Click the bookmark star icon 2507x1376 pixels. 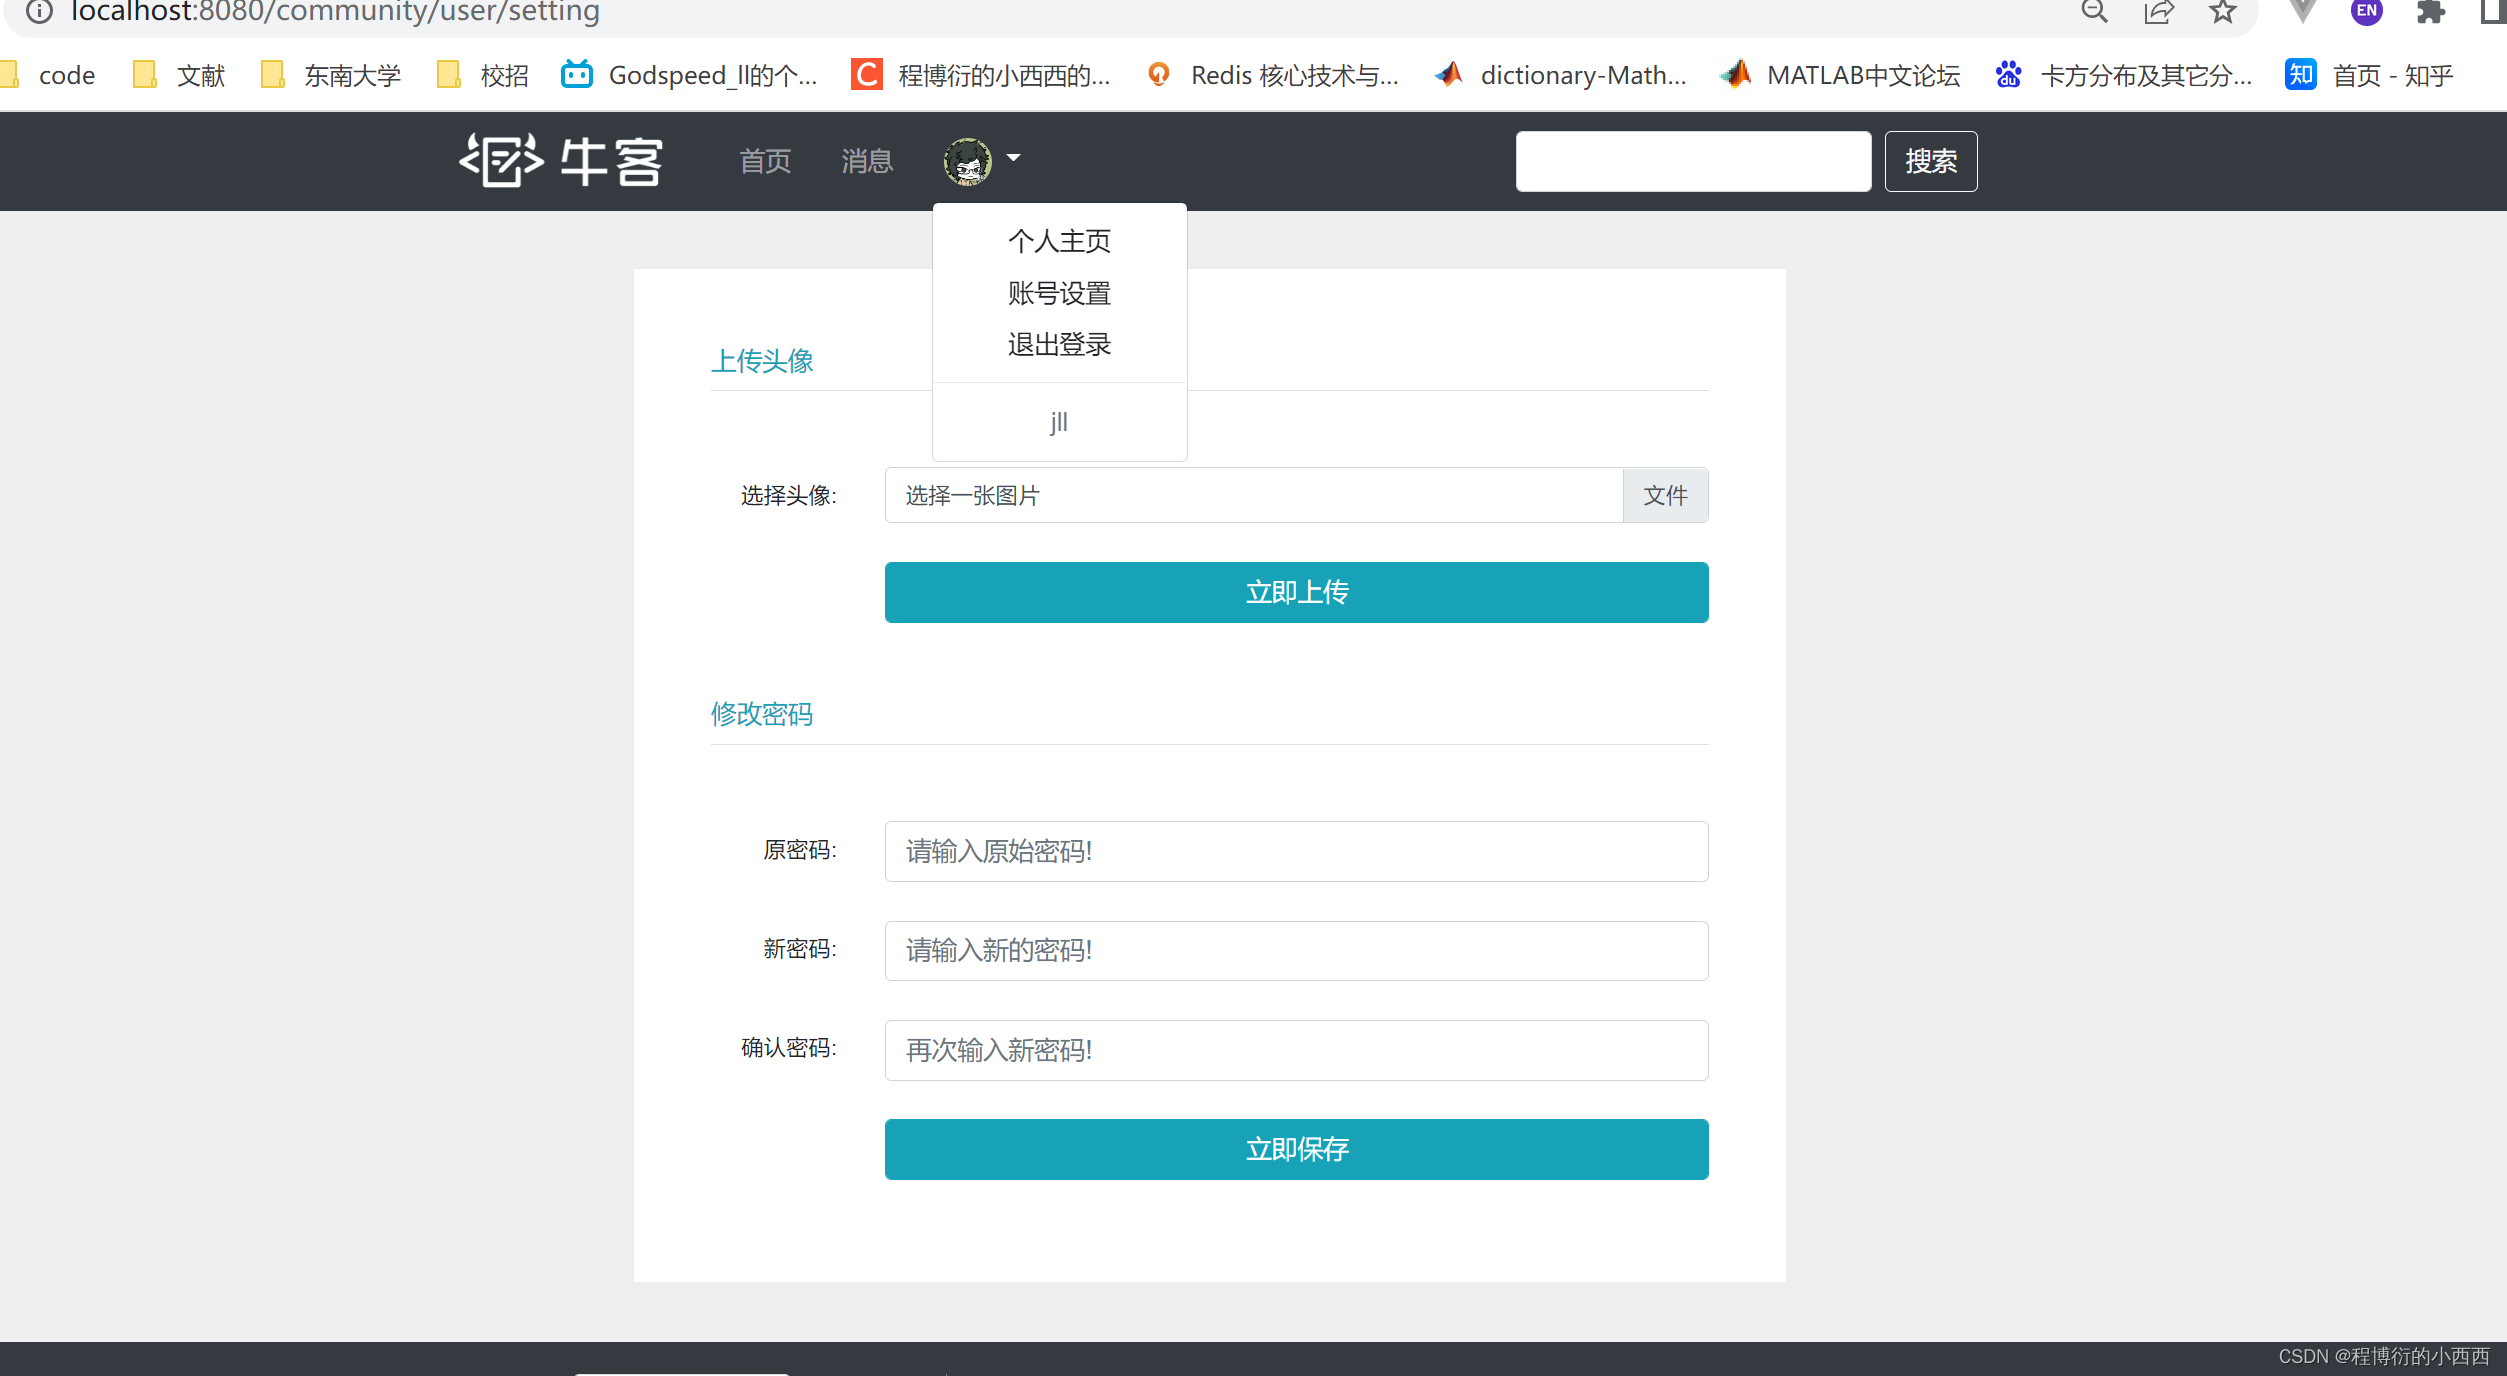click(2222, 12)
